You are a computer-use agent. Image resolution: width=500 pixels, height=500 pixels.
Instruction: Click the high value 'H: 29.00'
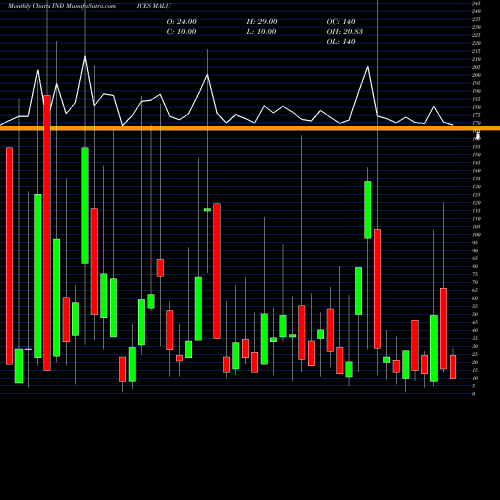coord(262,22)
